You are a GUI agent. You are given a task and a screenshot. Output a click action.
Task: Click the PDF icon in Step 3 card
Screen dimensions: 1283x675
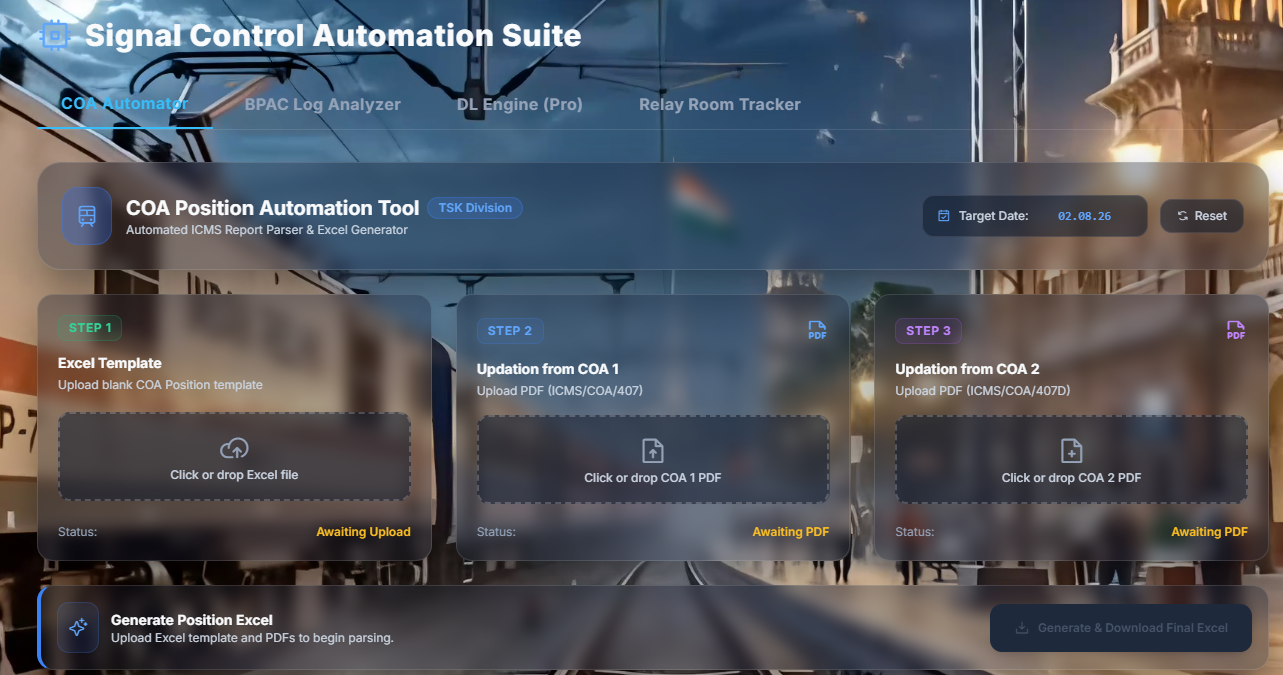pyautogui.click(x=1236, y=331)
